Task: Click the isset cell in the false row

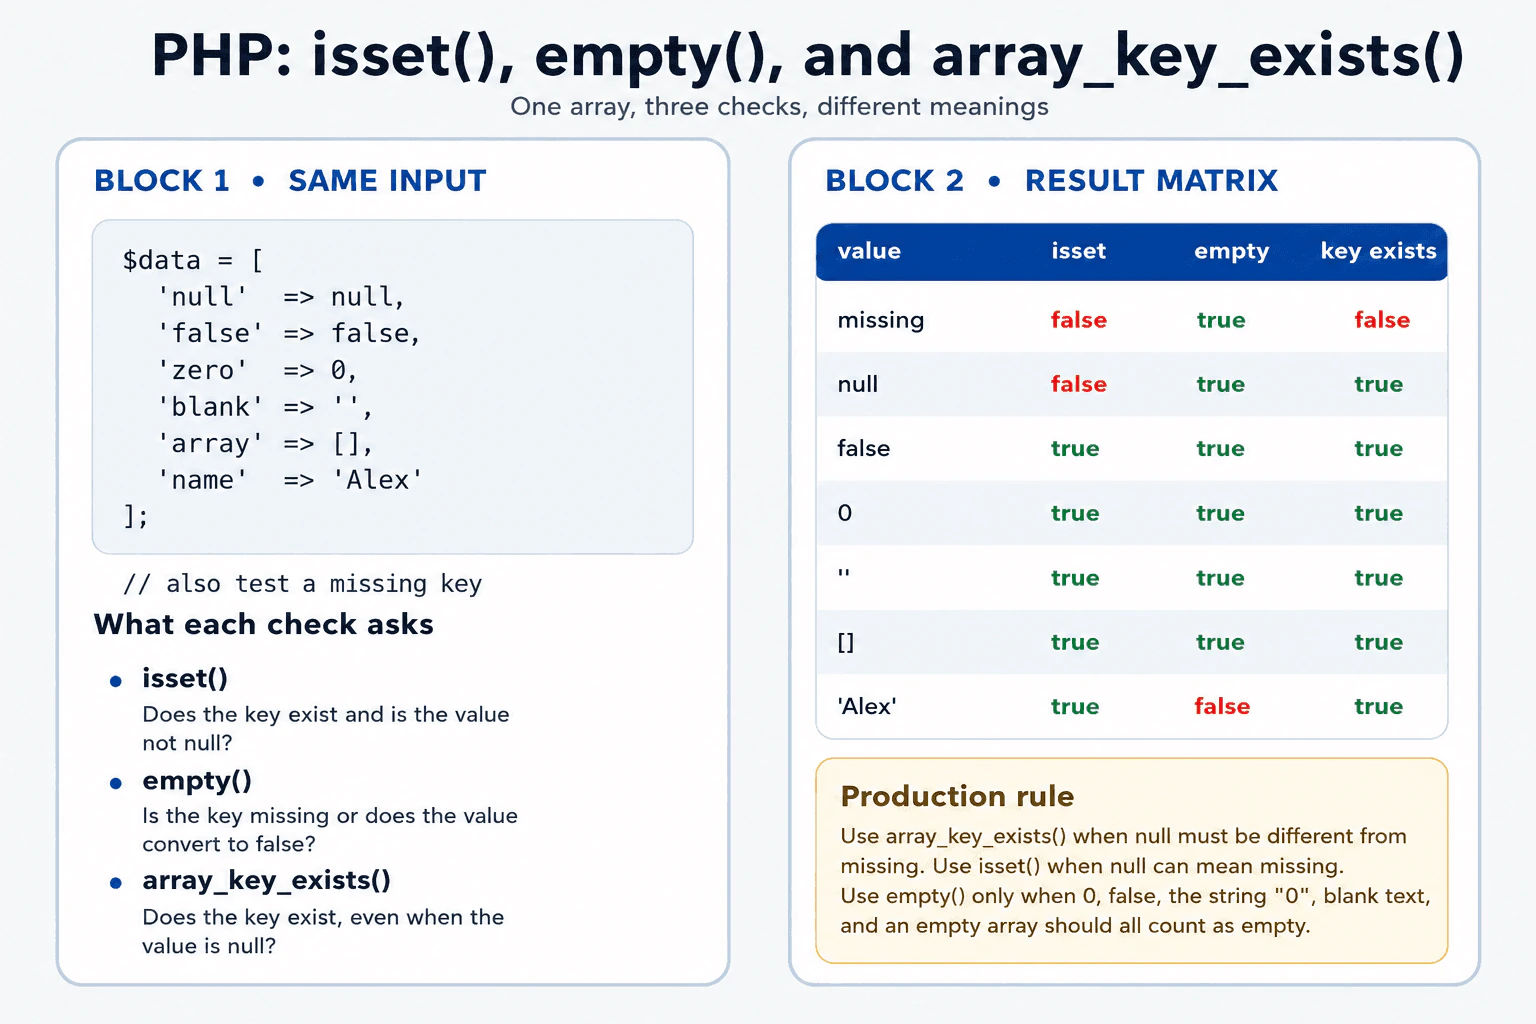Action: [1075, 449]
